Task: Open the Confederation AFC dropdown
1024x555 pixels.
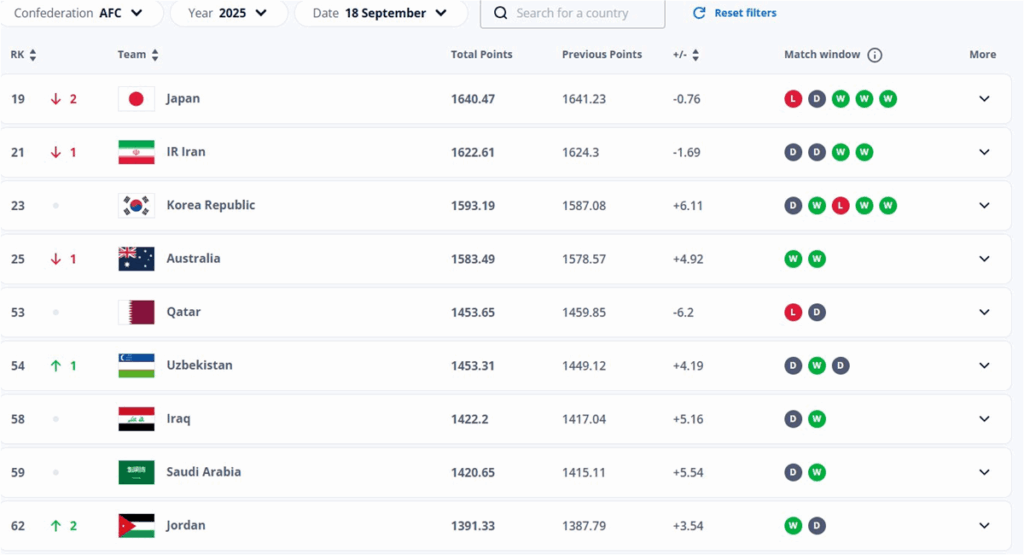Action: point(78,13)
